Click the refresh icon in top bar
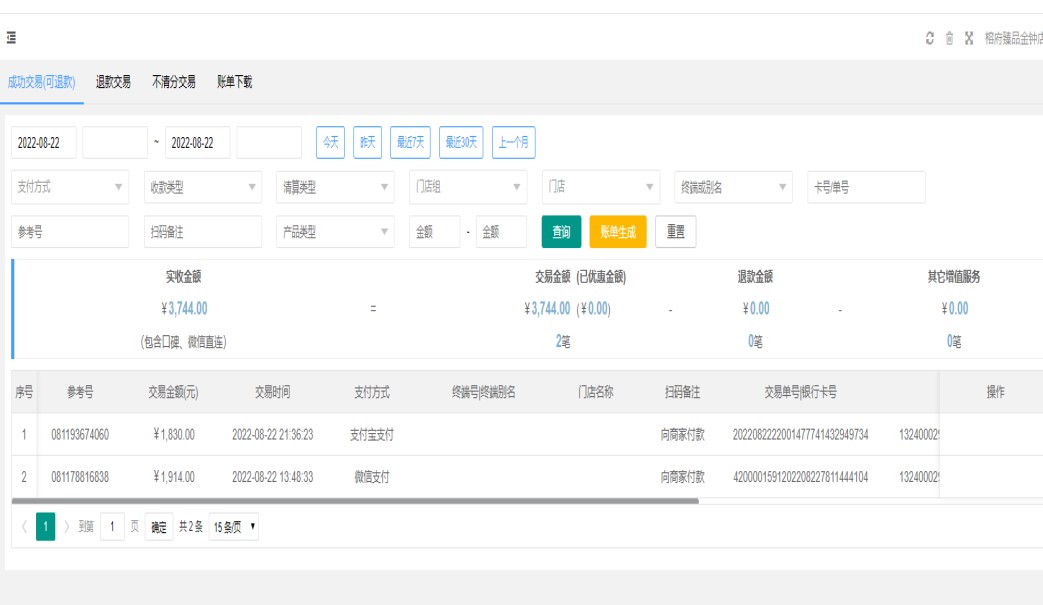This screenshot has height=605, width=1043. tap(930, 38)
